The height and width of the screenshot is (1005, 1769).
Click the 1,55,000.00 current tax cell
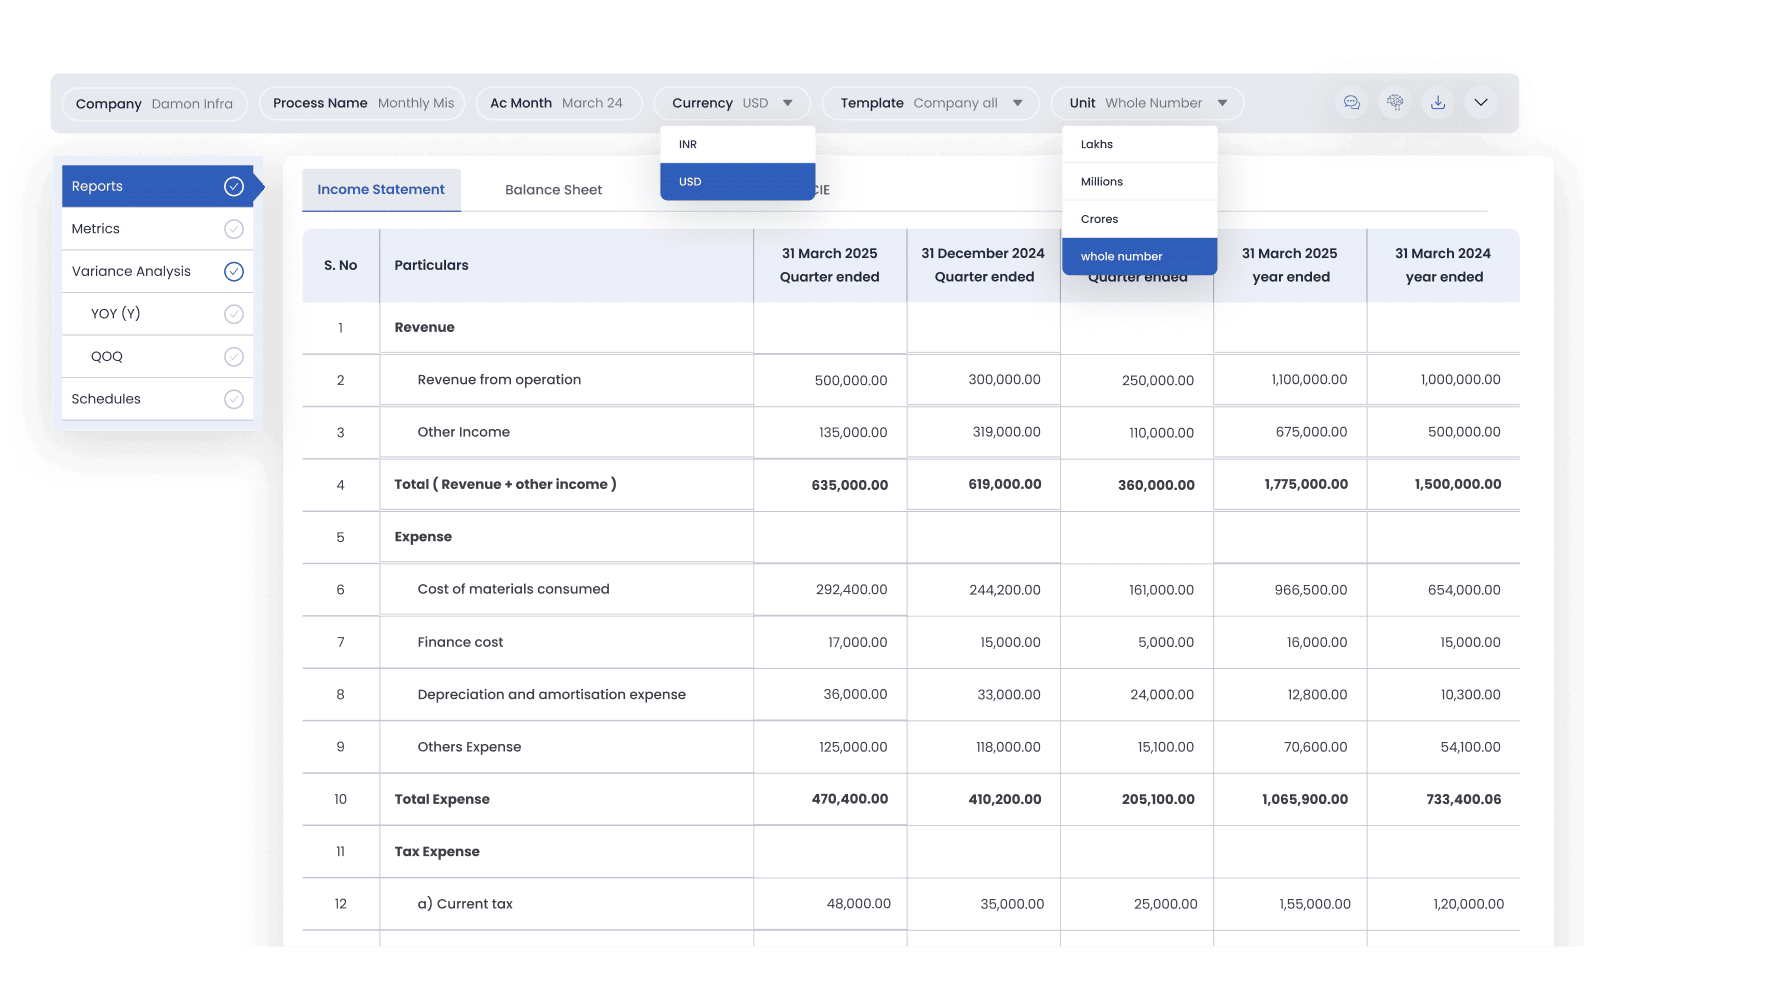(1290, 904)
